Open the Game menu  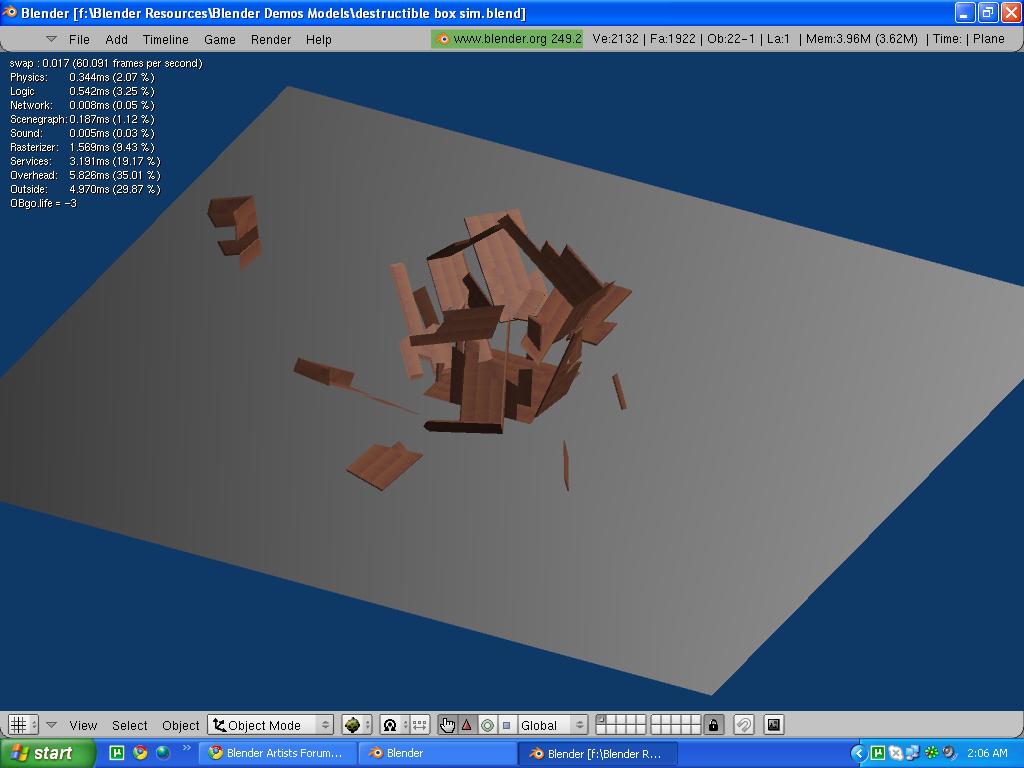[219, 39]
